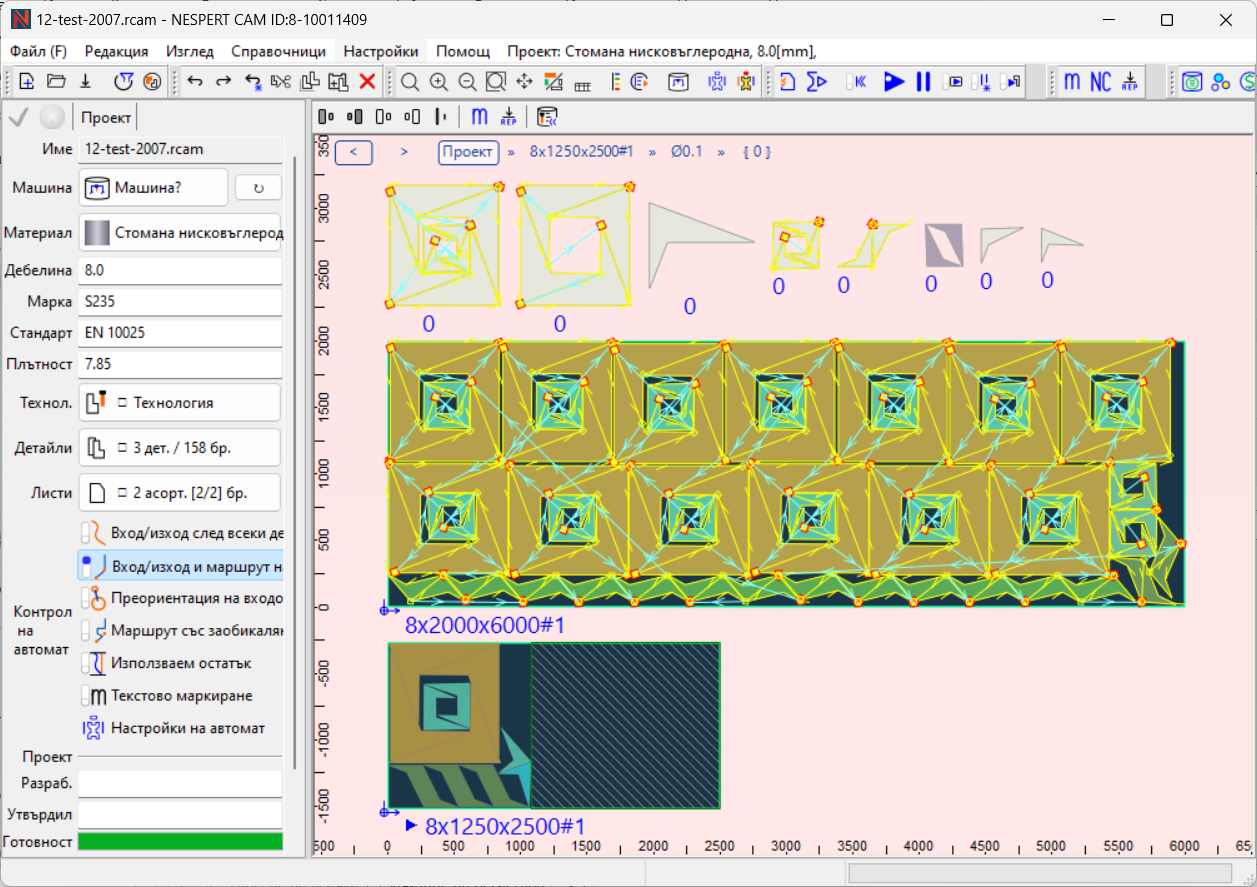The image size is (1257, 887).
Task: Open file using the folder icon
Action: click(x=56, y=82)
